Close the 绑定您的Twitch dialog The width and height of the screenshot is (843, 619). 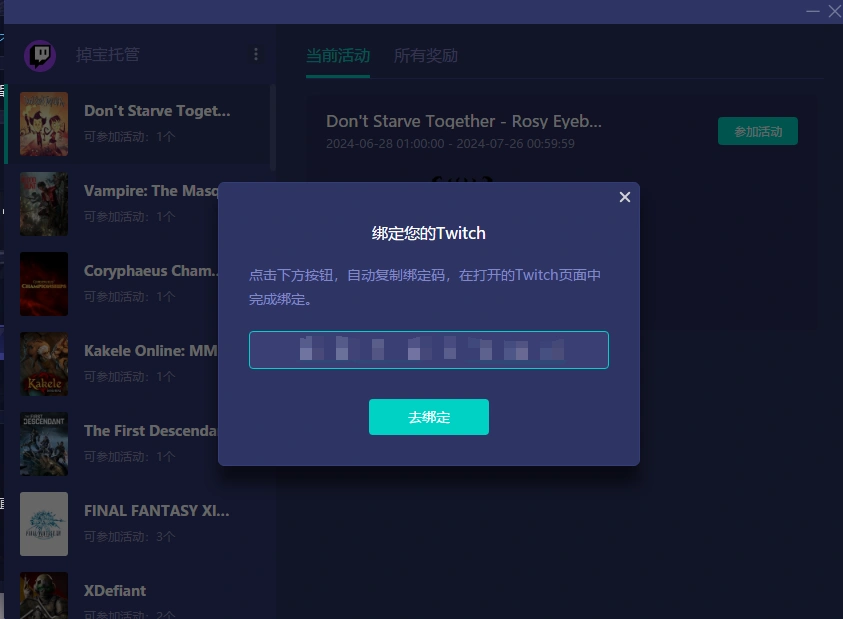point(624,197)
